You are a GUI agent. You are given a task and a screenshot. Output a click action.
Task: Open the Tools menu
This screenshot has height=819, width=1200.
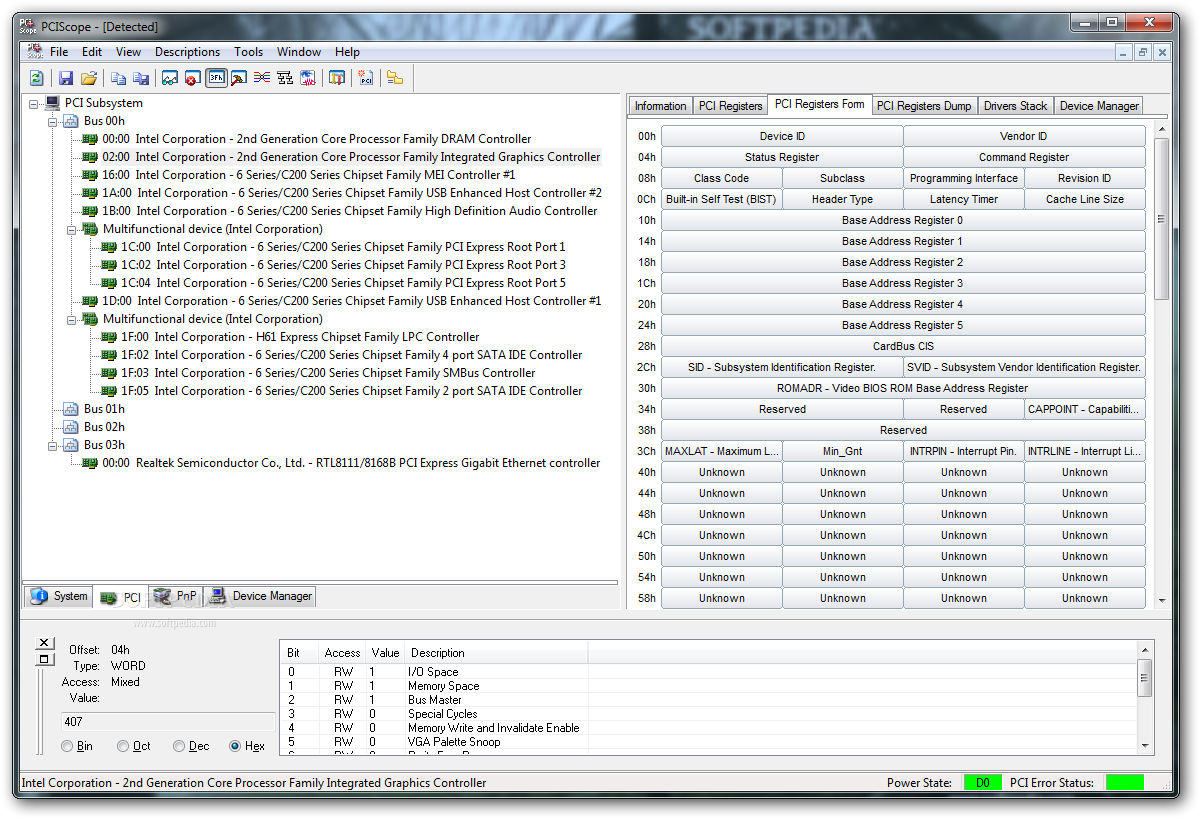tap(248, 52)
